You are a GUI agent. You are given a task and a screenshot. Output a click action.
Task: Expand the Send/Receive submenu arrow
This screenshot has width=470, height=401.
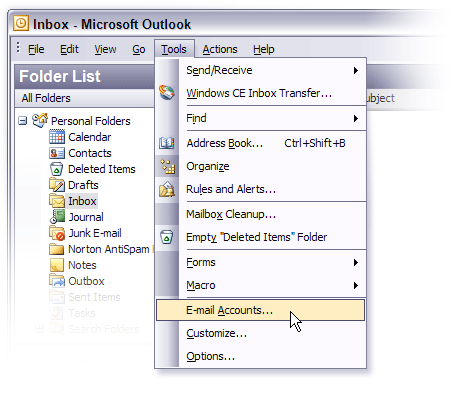(356, 70)
